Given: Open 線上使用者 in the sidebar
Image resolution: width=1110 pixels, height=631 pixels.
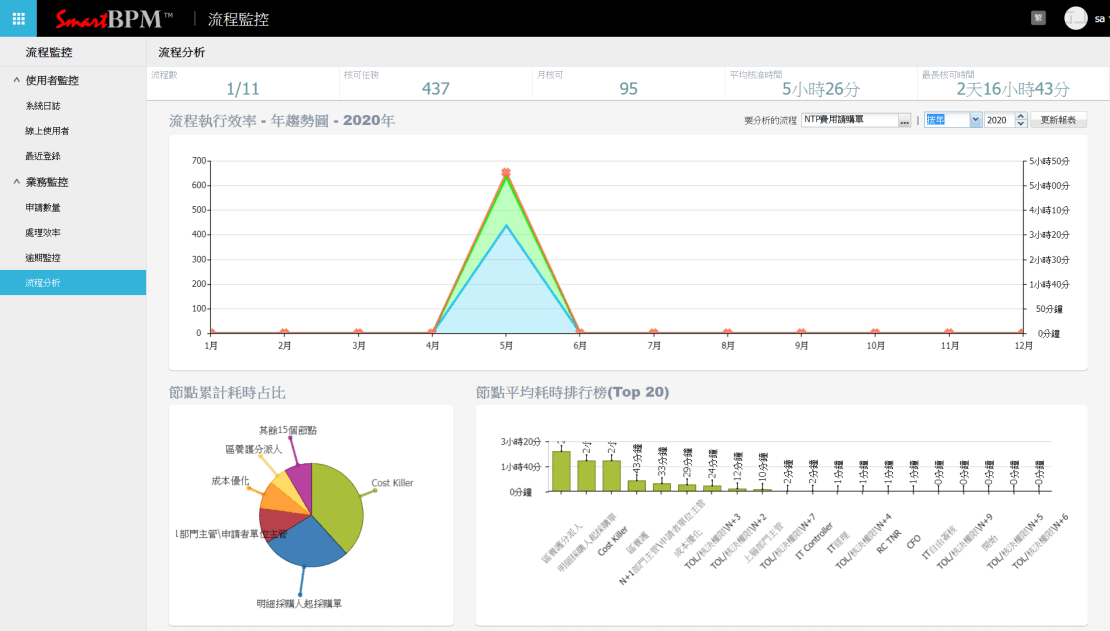Looking at the screenshot, I should tap(47, 131).
